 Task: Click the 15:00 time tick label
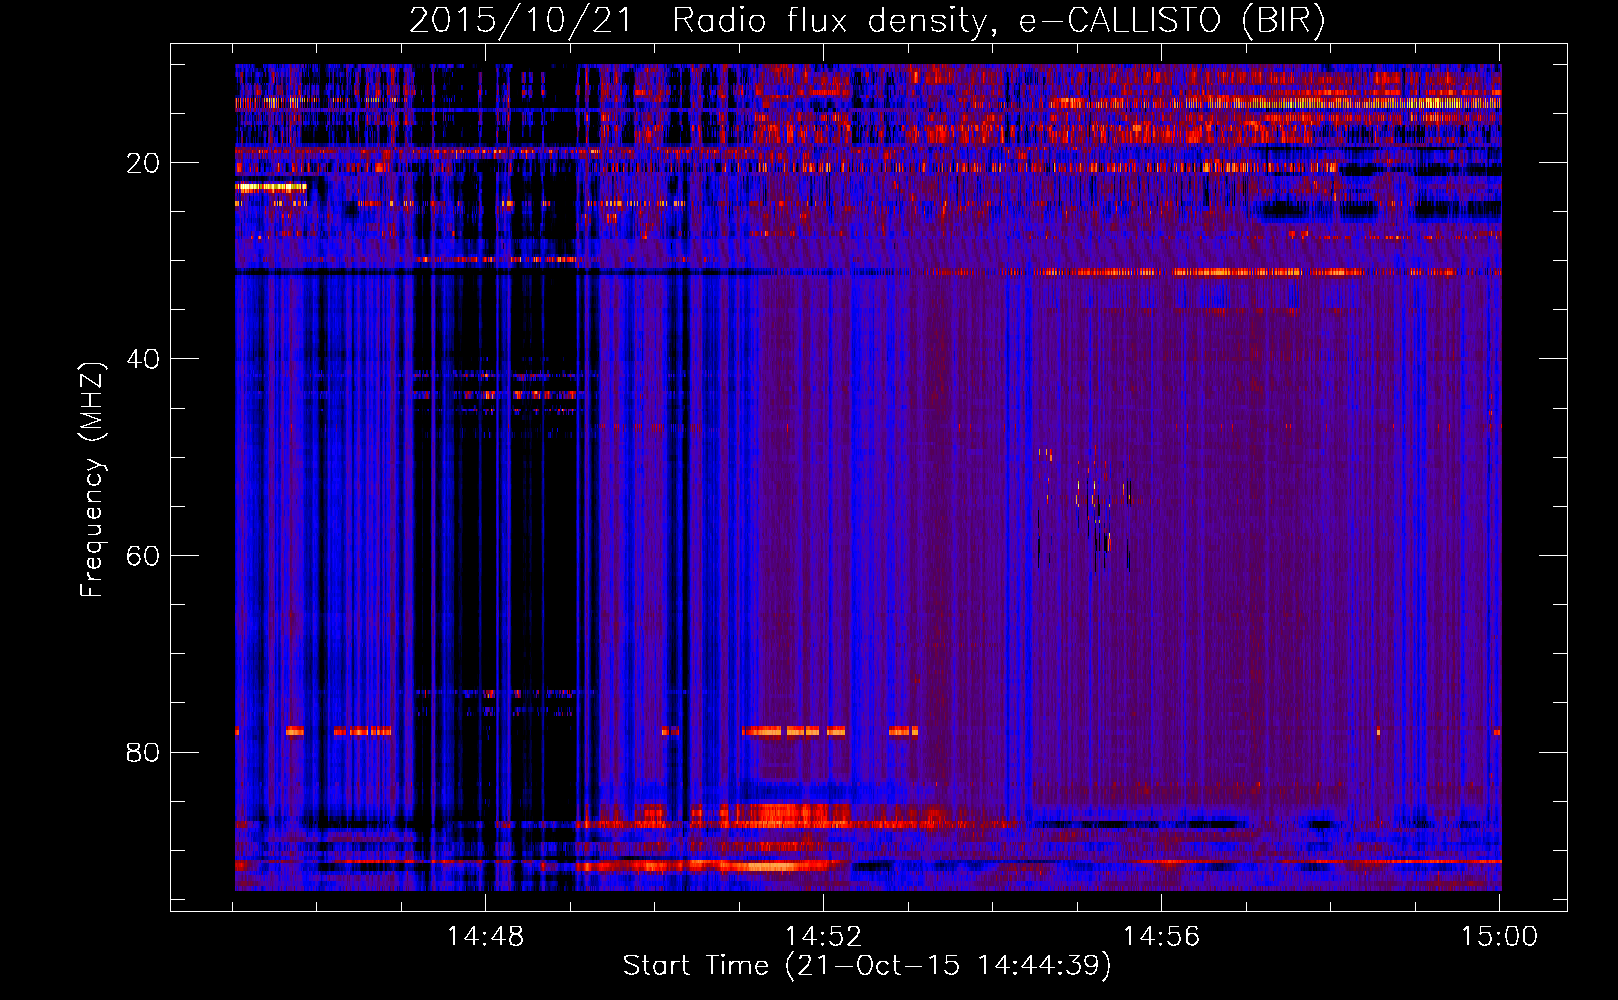1499,937
